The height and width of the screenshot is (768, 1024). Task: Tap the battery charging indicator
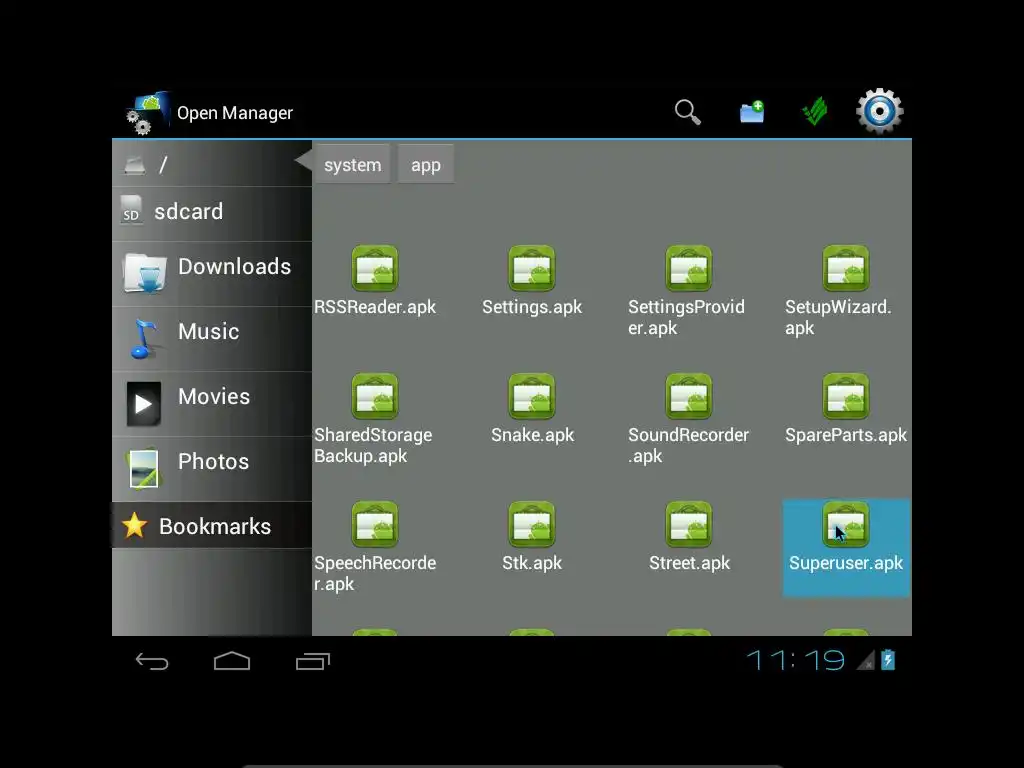pos(888,660)
